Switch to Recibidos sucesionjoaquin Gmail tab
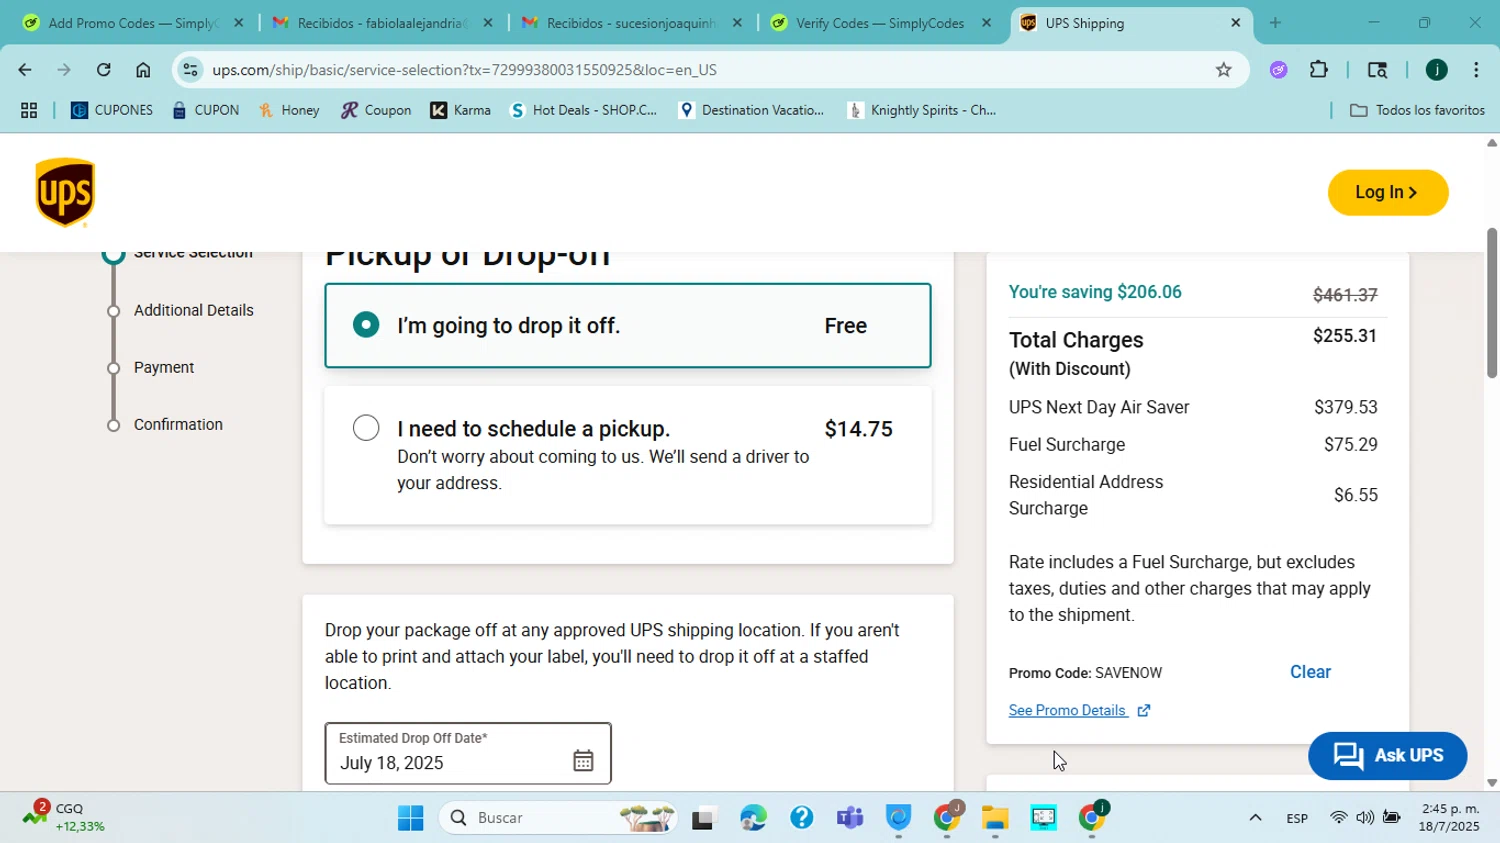This screenshot has width=1500, height=843. click(x=631, y=22)
